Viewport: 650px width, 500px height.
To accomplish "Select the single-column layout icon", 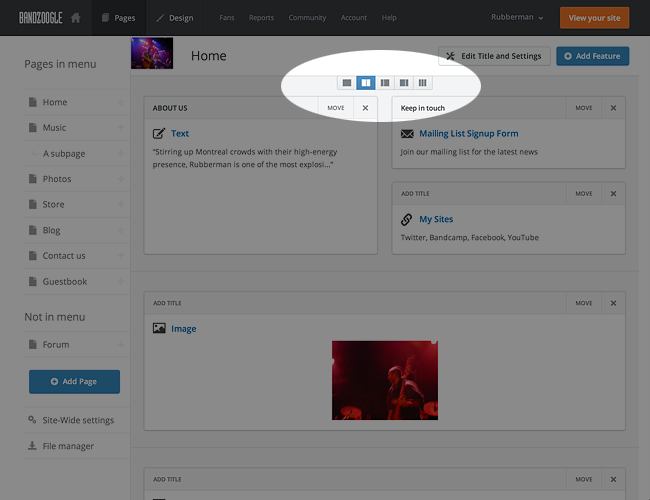I will tap(347, 83).
